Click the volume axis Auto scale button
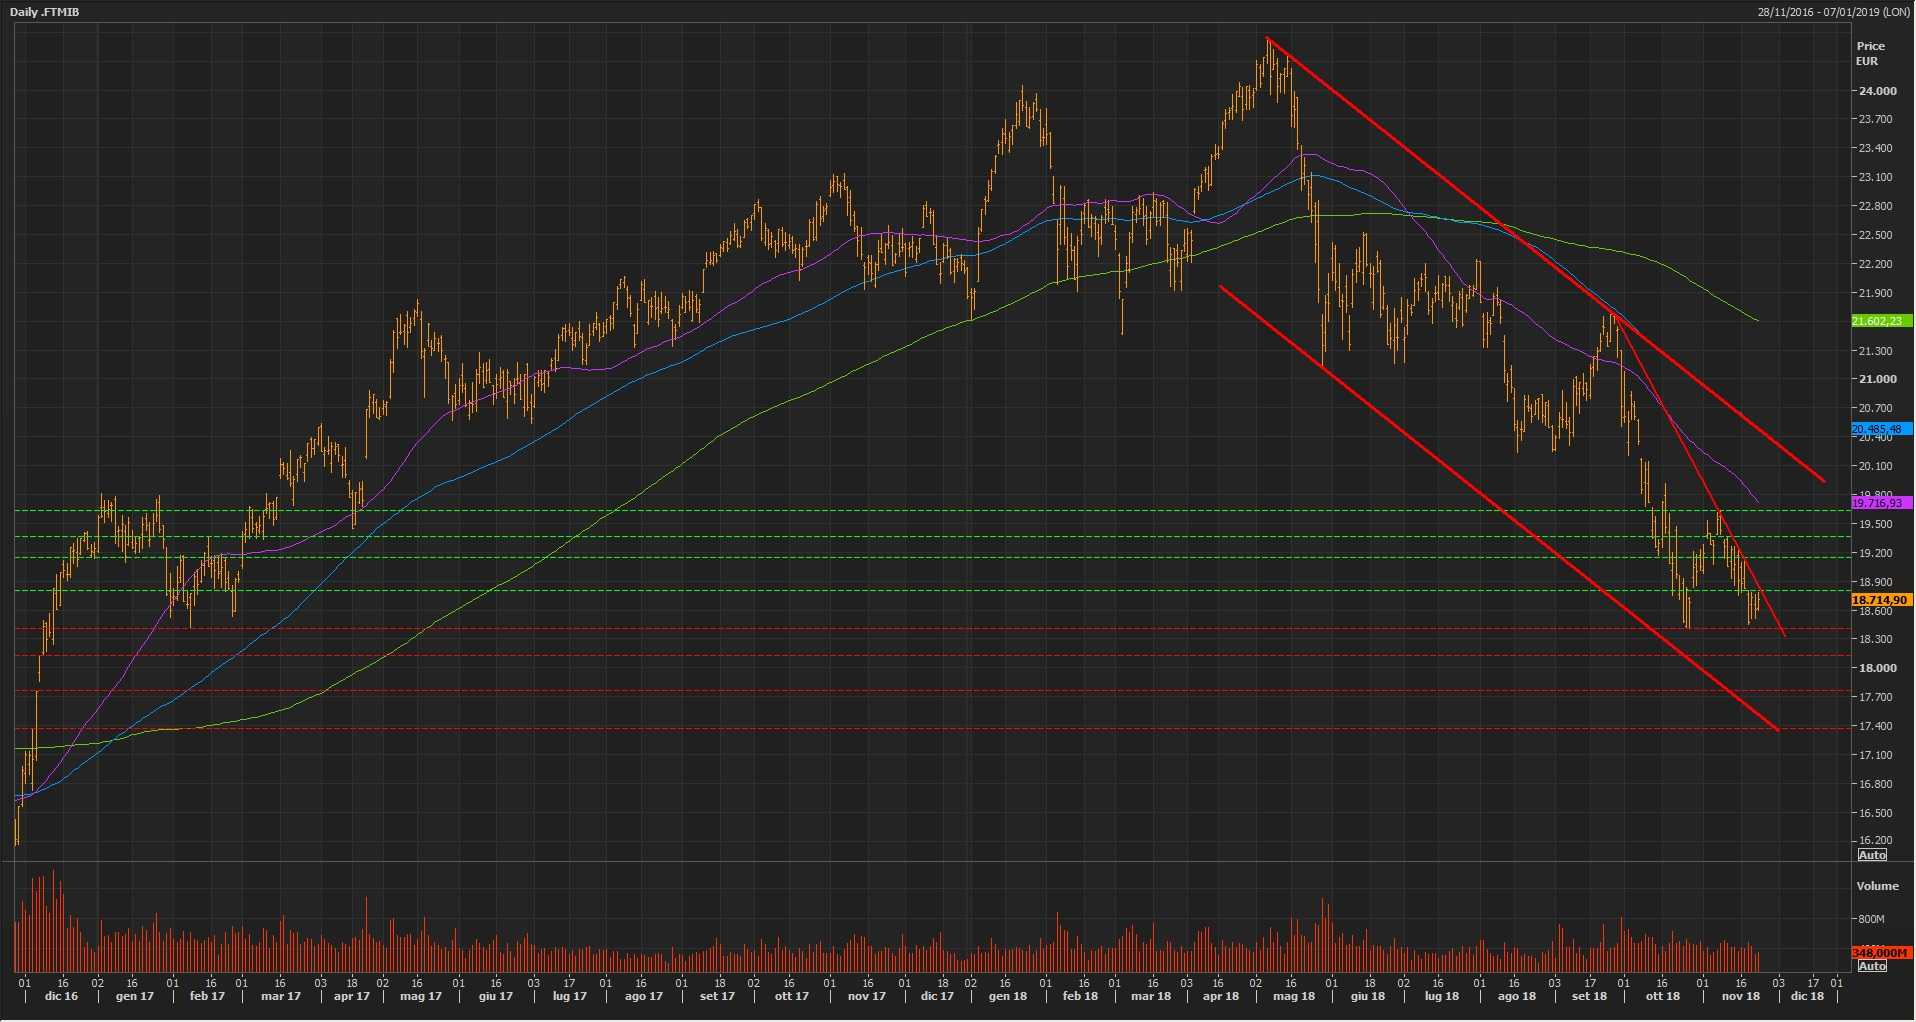Image resolution: width=1916 pixels, height=1022 pixels. (x=1871, y=966)
